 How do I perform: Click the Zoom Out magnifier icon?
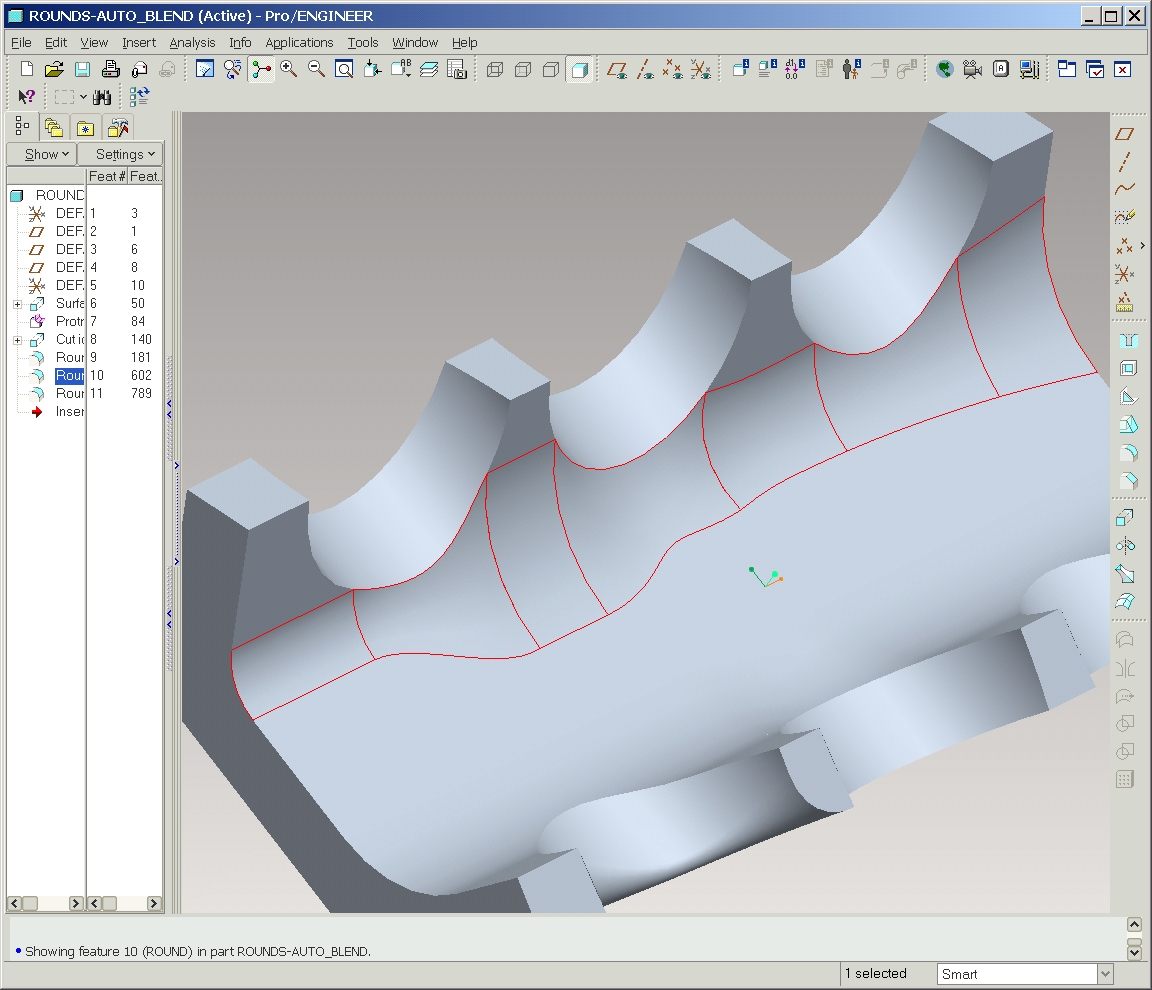coord(316,69)
